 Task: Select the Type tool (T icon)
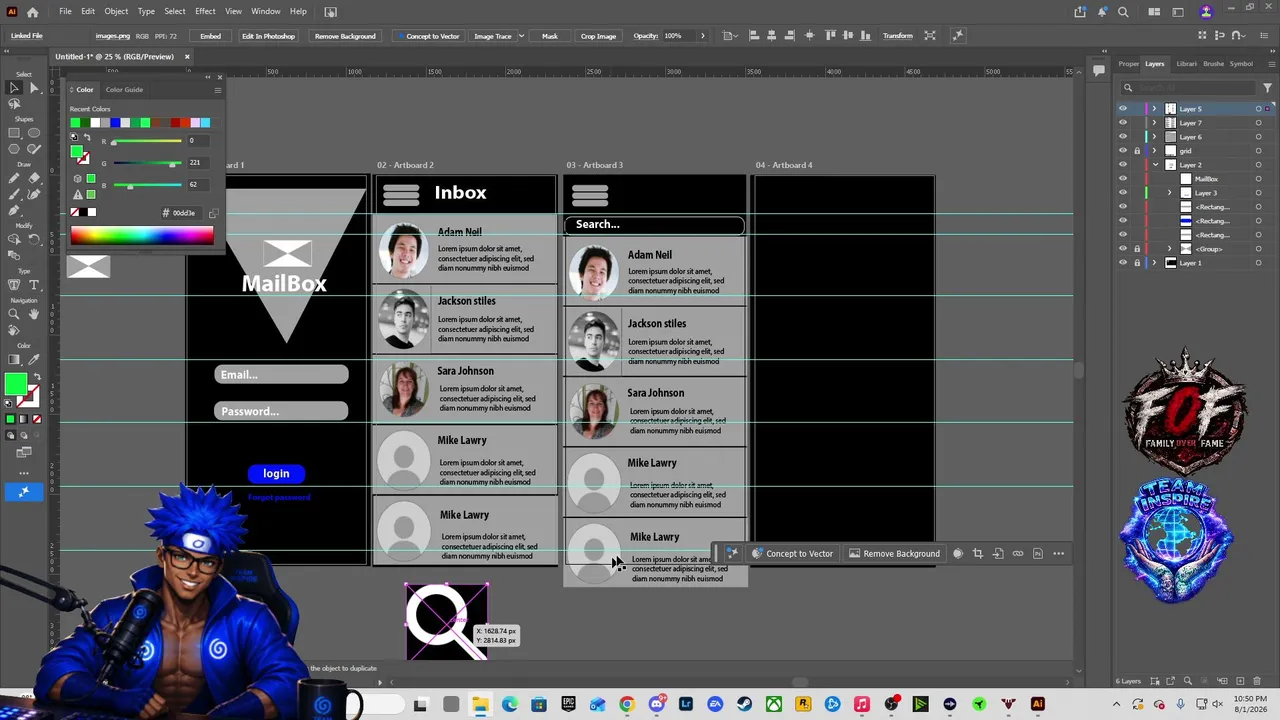click(x=33, y=285)
